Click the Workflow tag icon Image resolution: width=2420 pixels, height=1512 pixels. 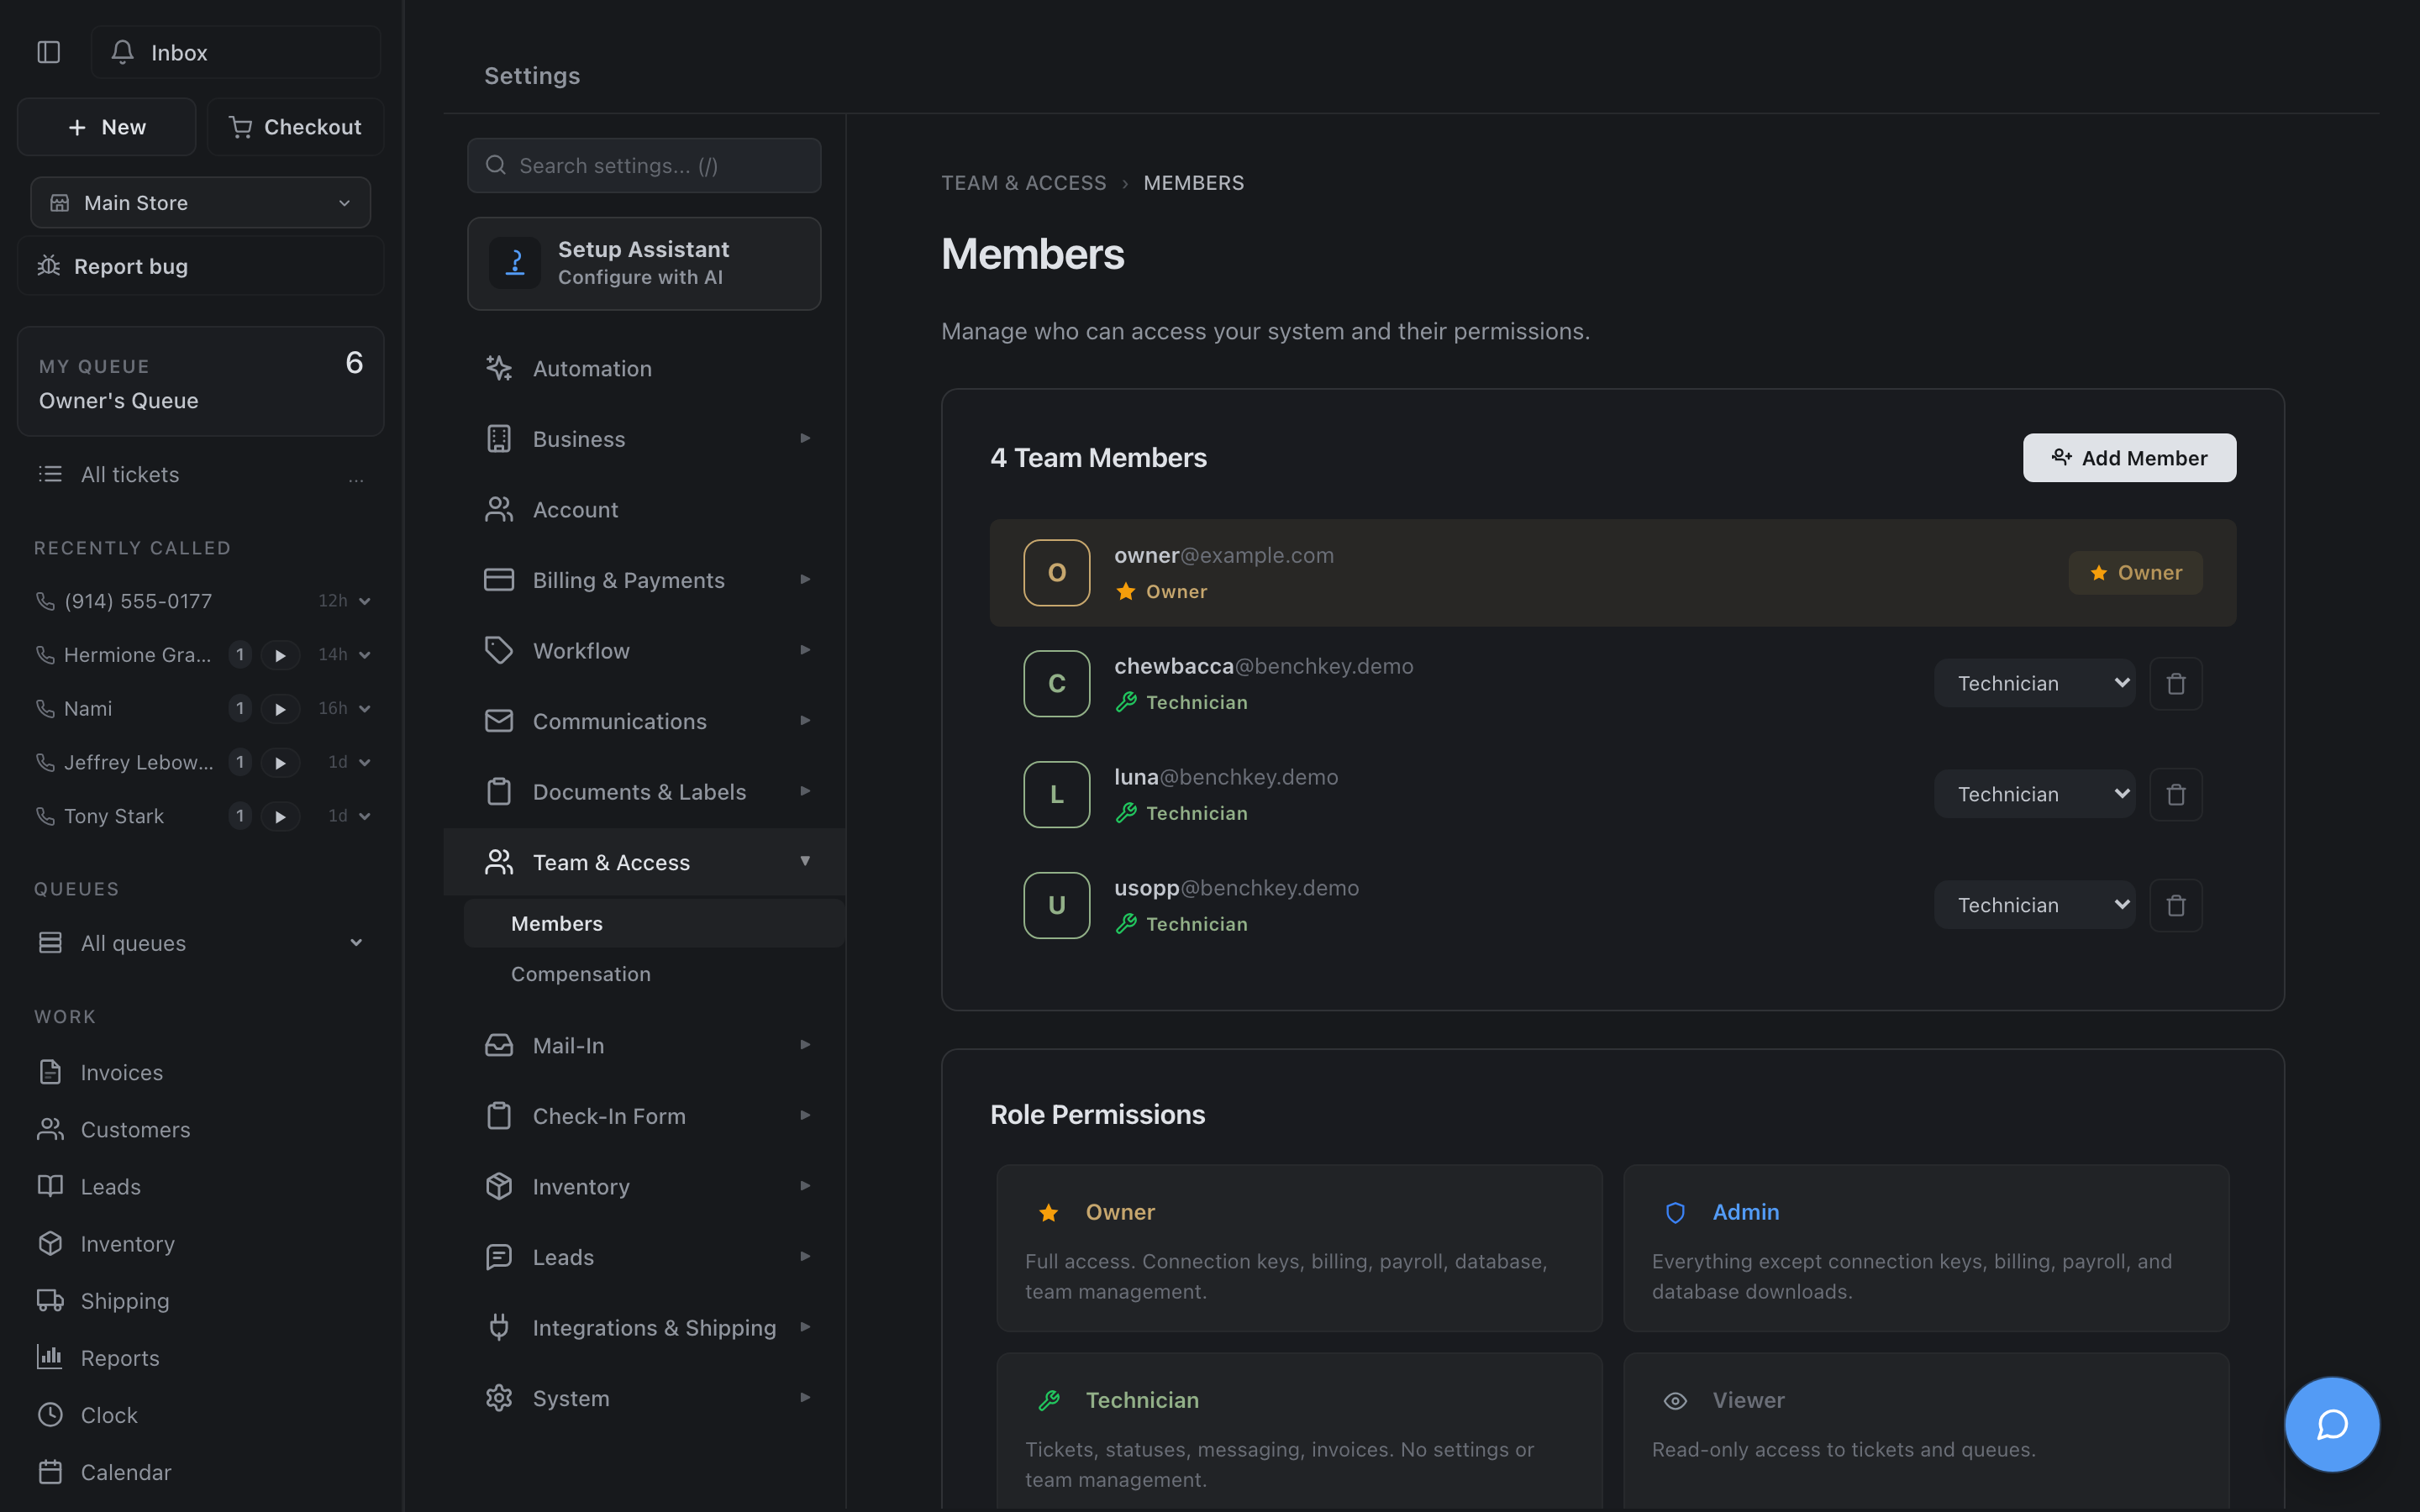click(499, 650)
